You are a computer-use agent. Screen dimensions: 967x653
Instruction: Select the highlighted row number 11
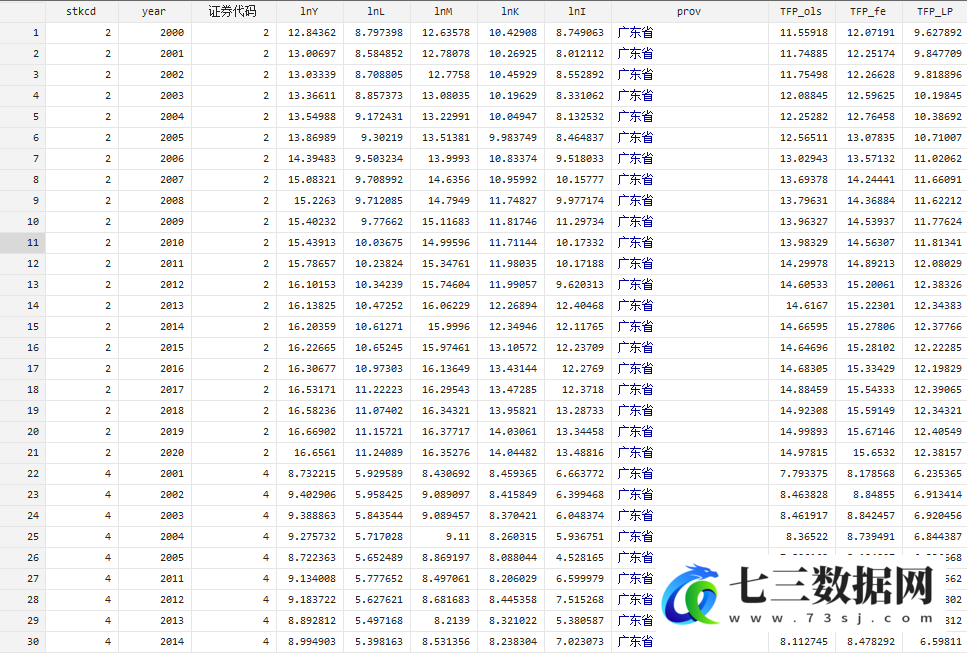point(23,242)
